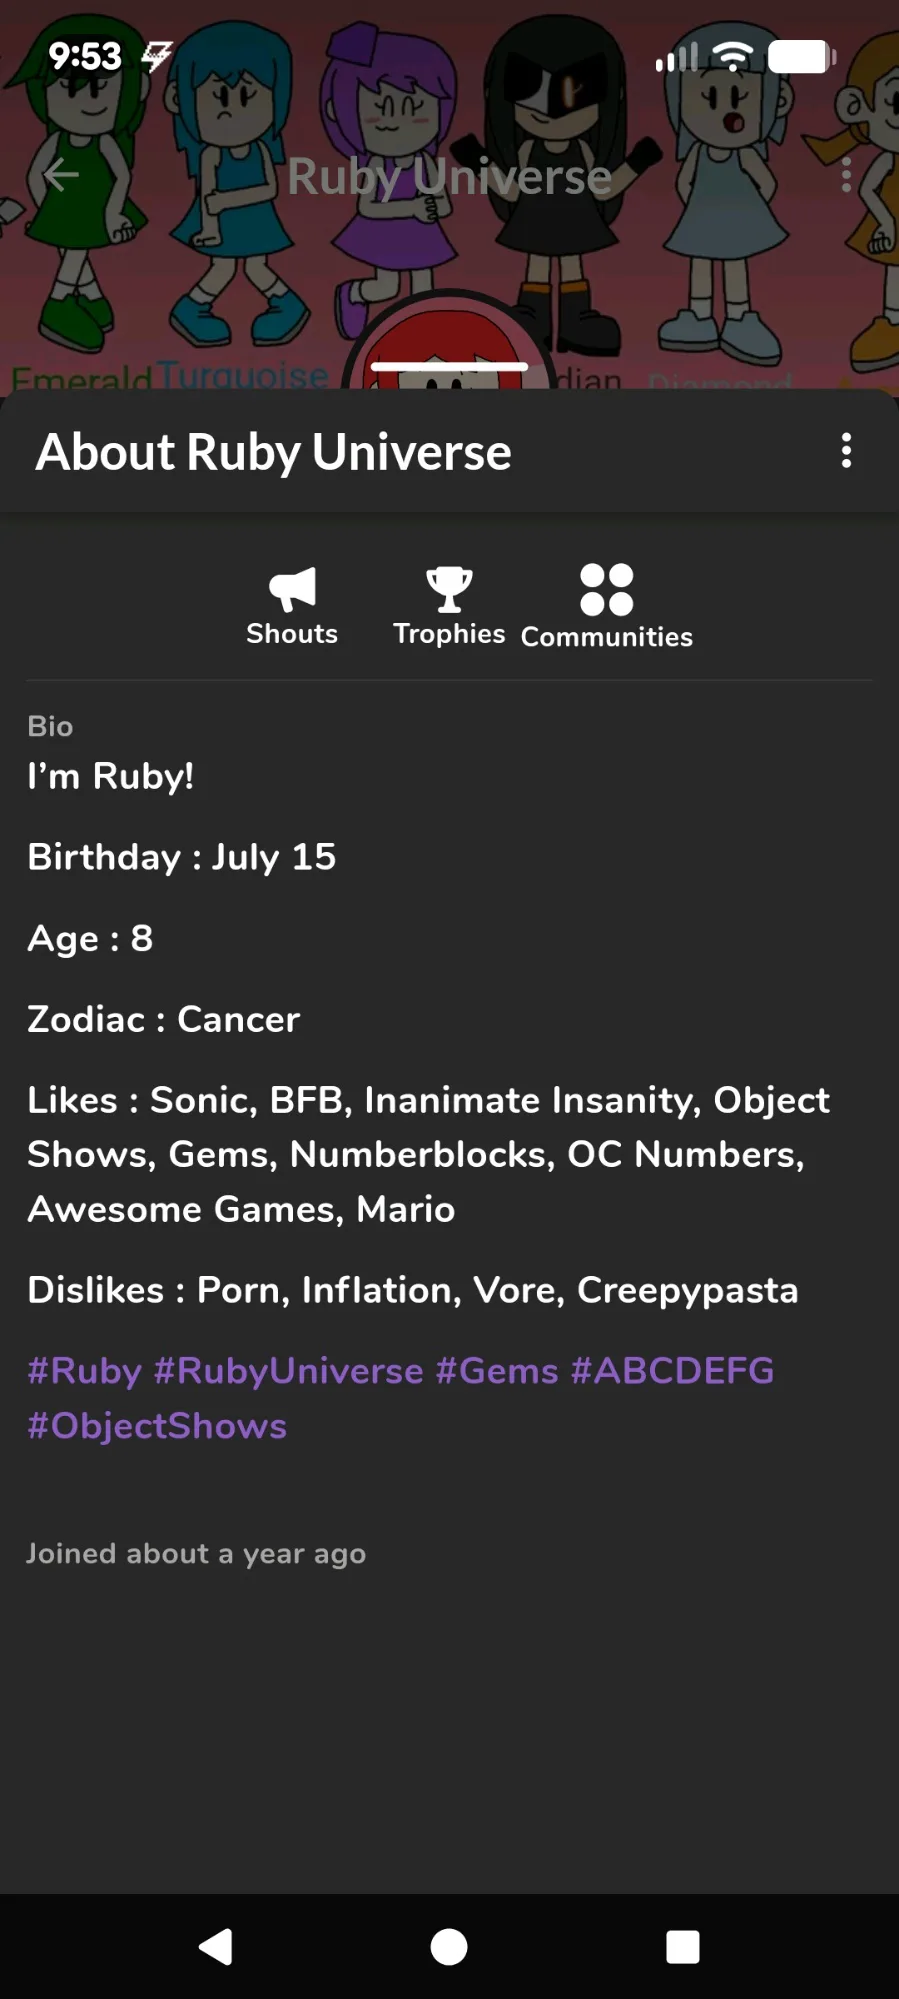Tap the Shouts label
899x1999 pixels.
(292, 634)
